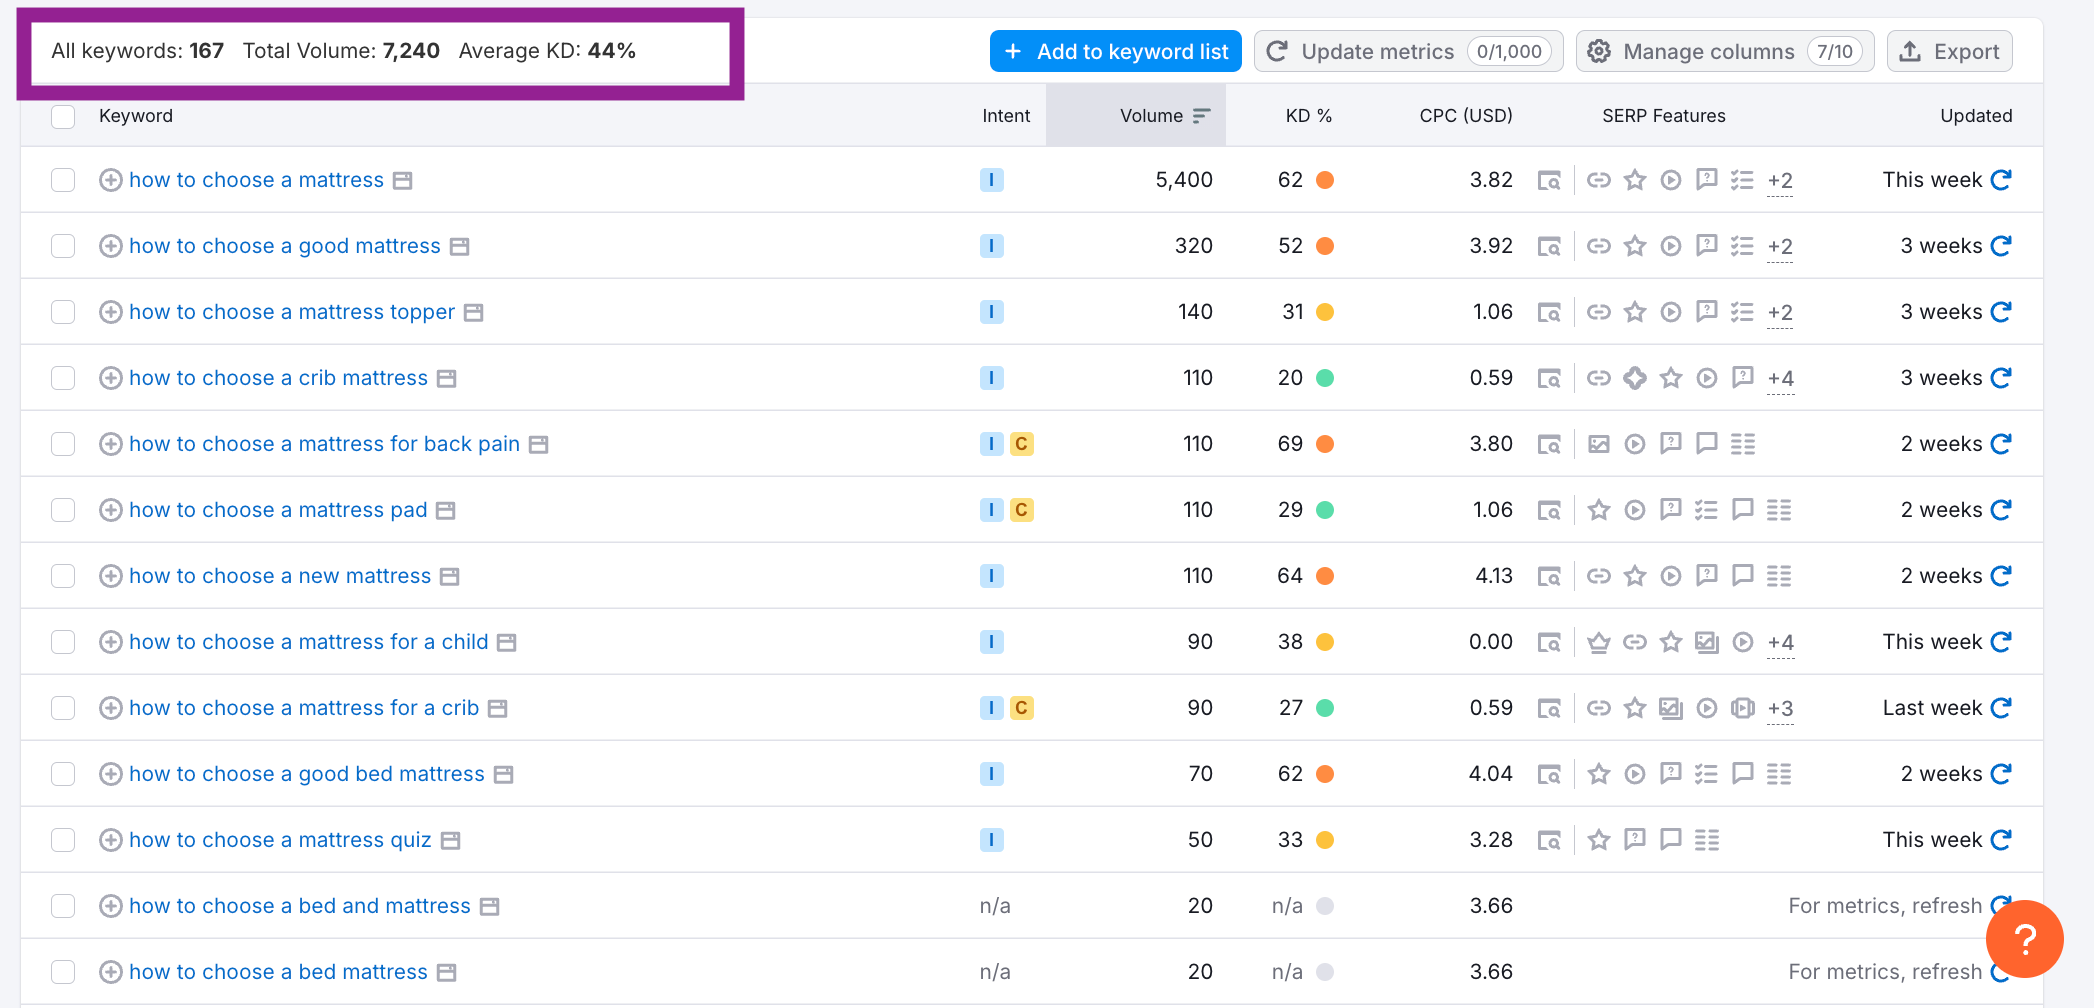Open the orange help question mark bubble
The width and height of the screenshot is (2094, 1008).
(x=2024, y=939)
